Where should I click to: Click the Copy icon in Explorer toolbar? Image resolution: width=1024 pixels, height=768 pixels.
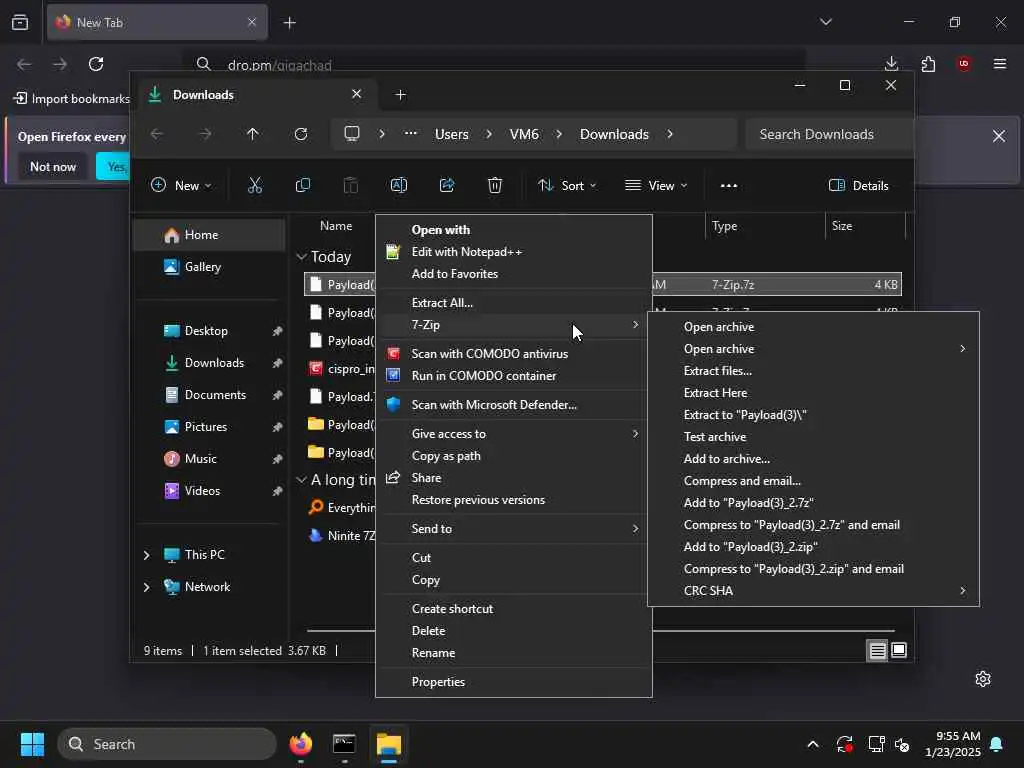(302, 185)
